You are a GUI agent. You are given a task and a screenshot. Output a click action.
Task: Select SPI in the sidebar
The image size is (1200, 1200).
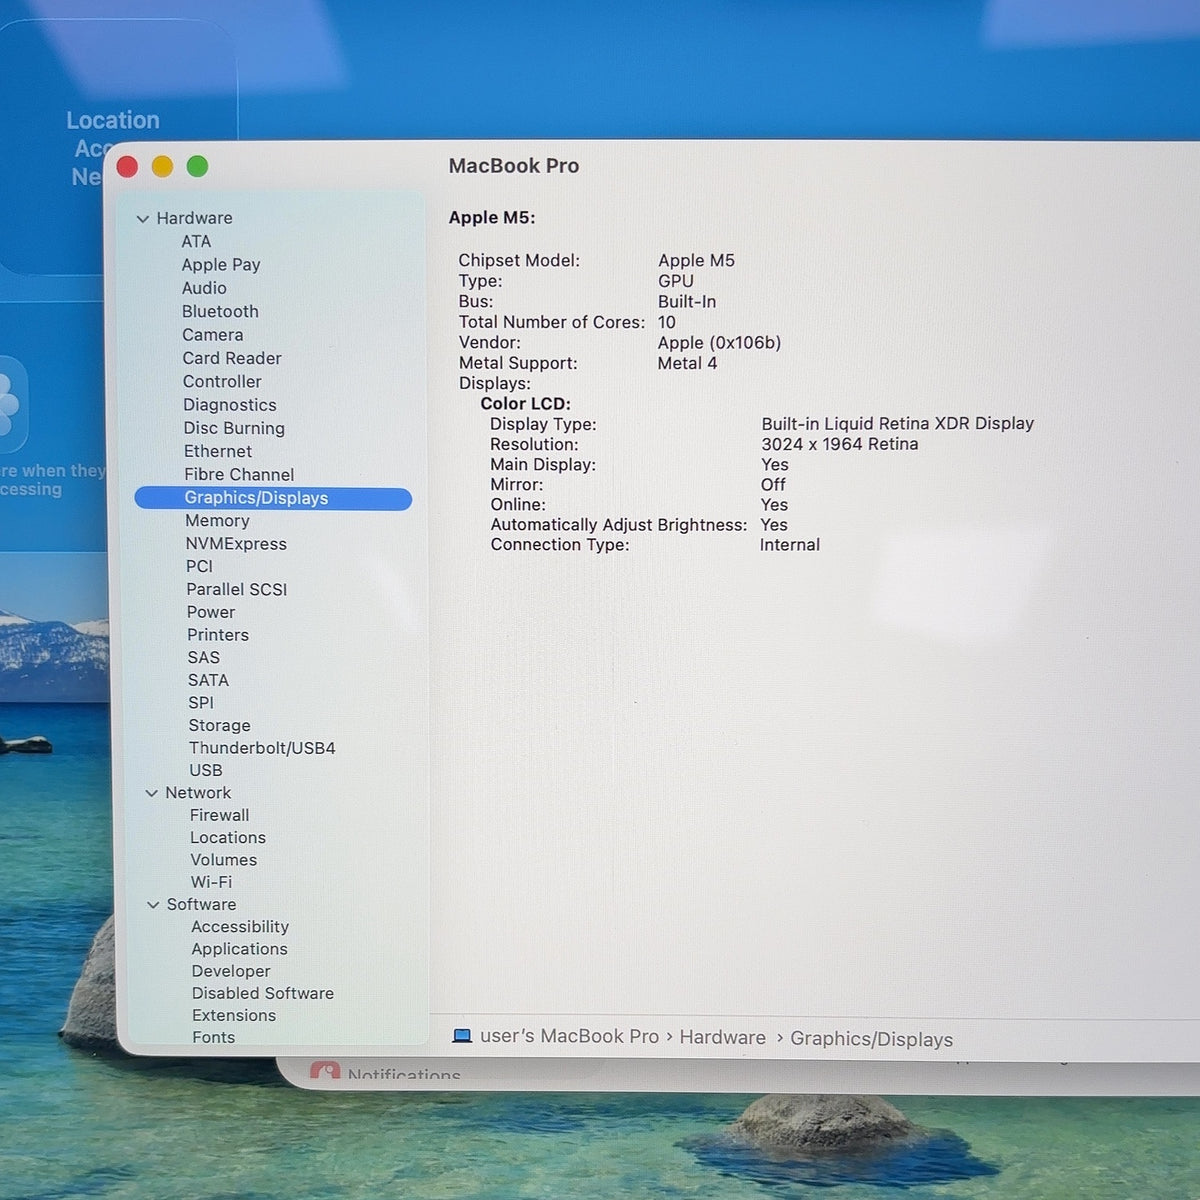(201, 703)
